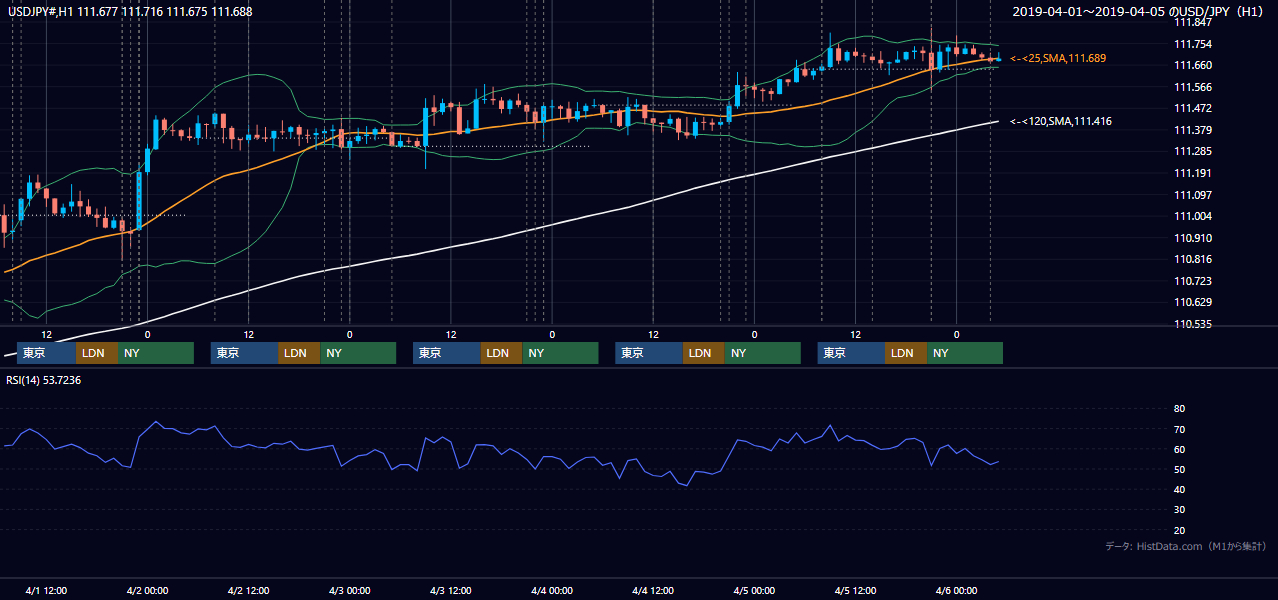Click the RSI scale value 20

pyautogui.click(x=1179, y=530)
